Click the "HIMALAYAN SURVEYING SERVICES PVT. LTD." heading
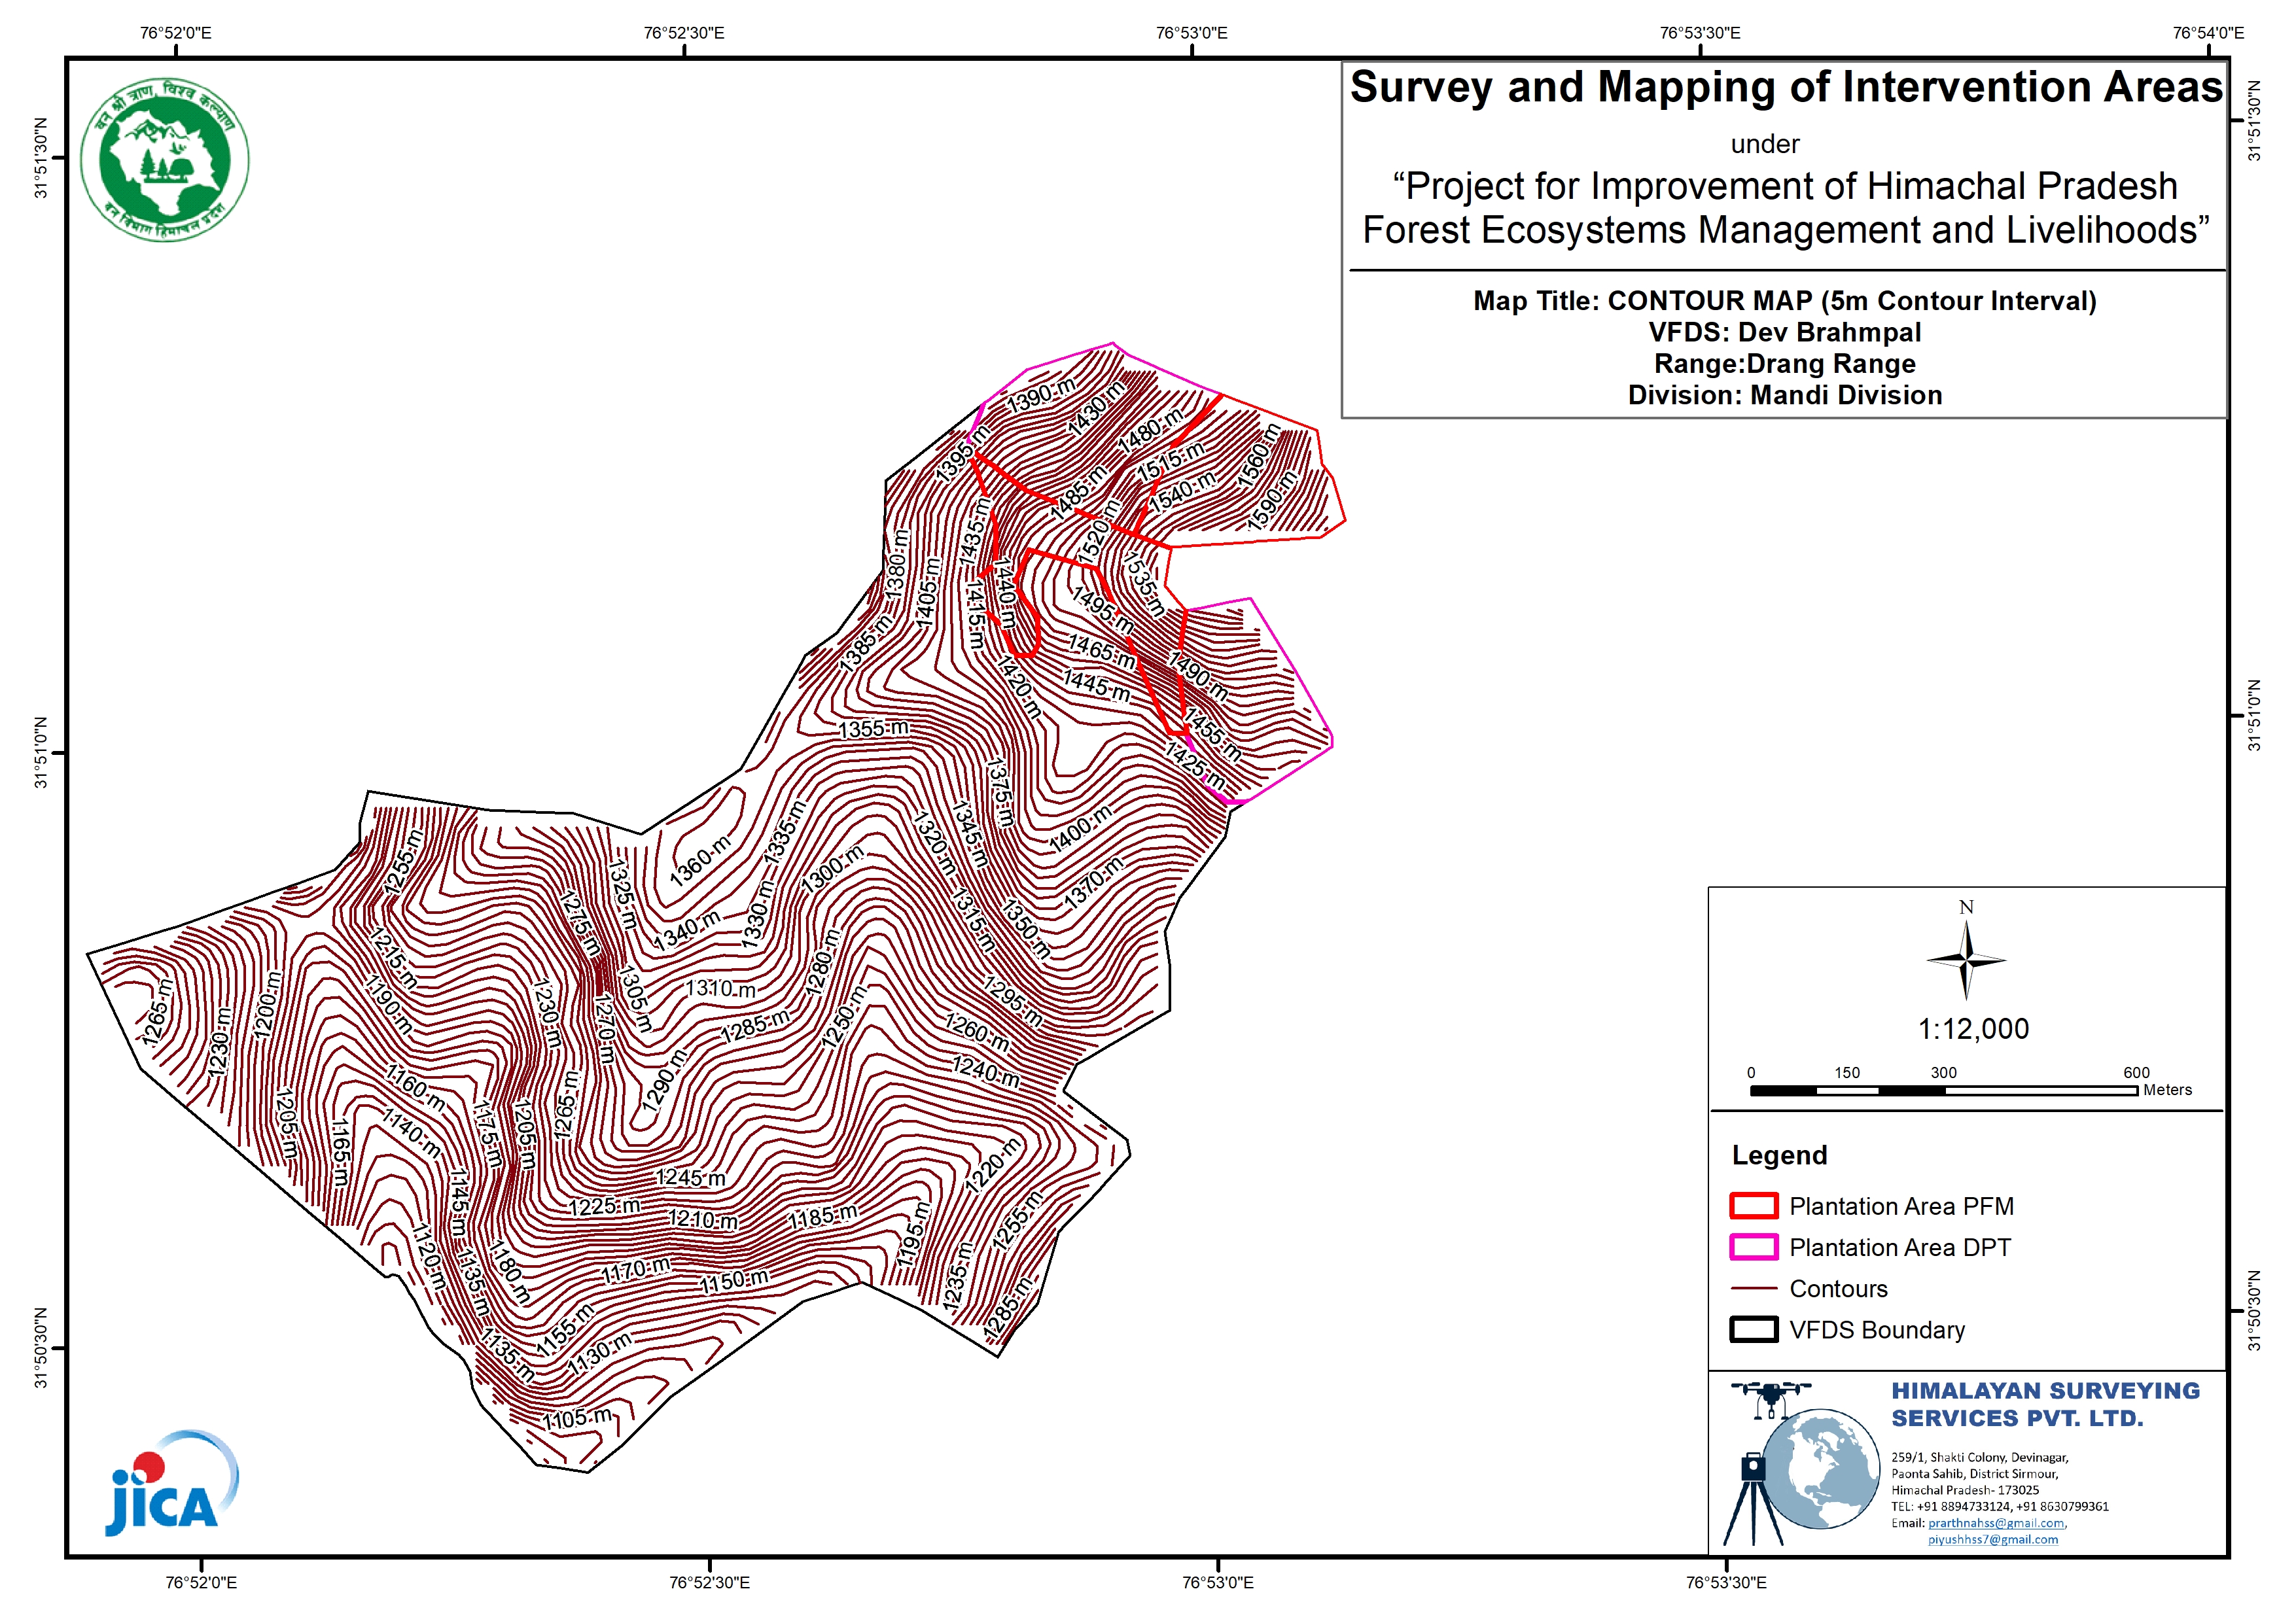2296x1623 pixels. tap(2045, 1404)
